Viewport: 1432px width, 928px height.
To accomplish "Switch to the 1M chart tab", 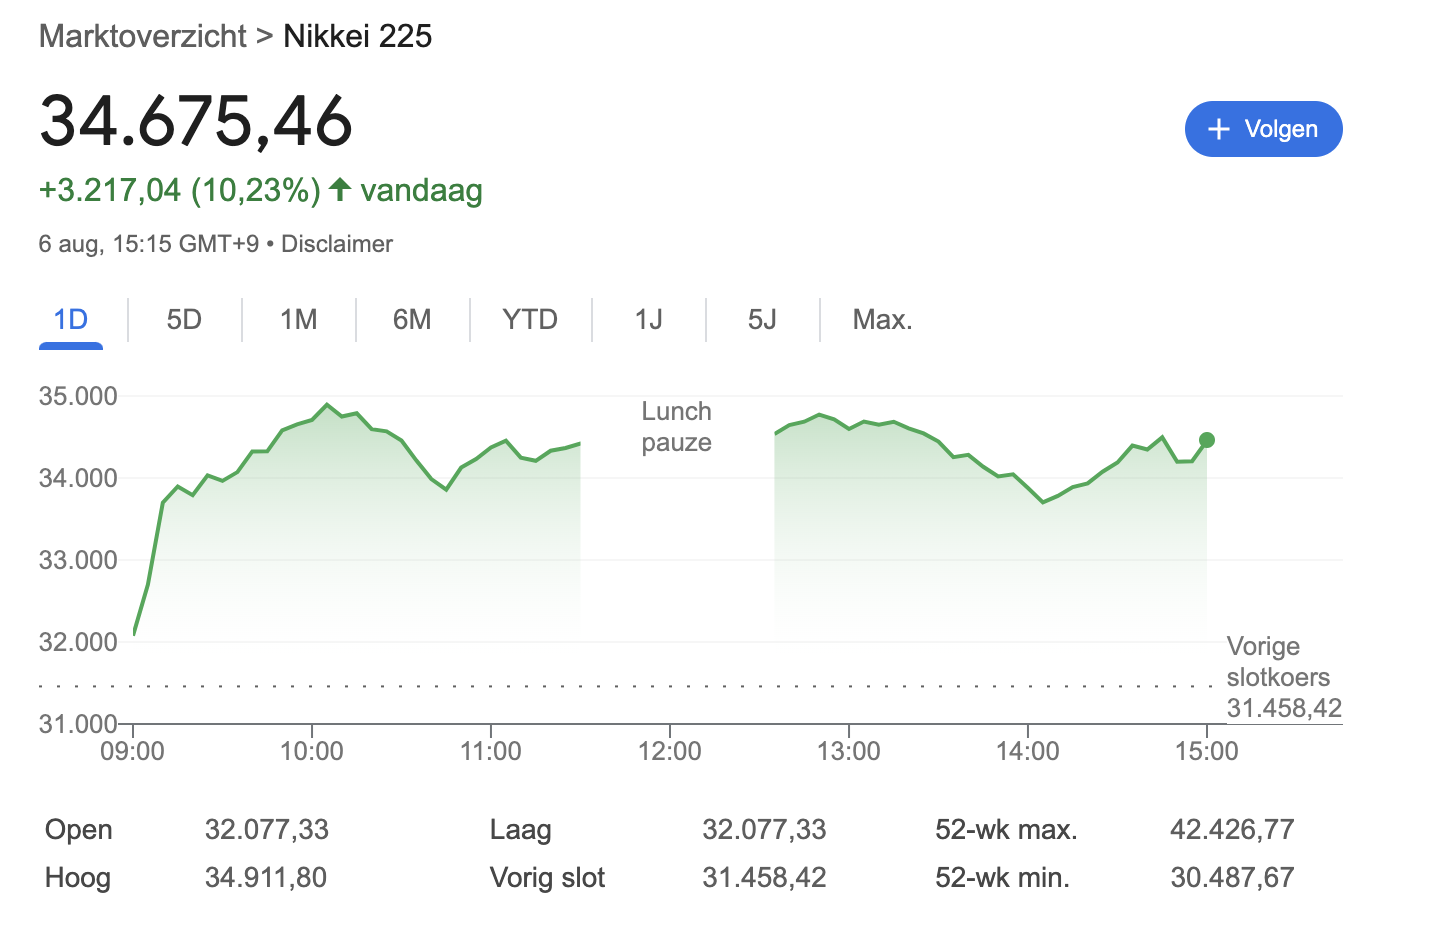I will click(298, 320).
